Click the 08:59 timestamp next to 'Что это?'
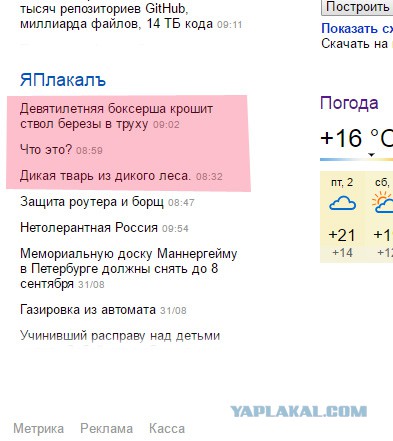Viewport: 393px width, 441px height. pos(89,150)
